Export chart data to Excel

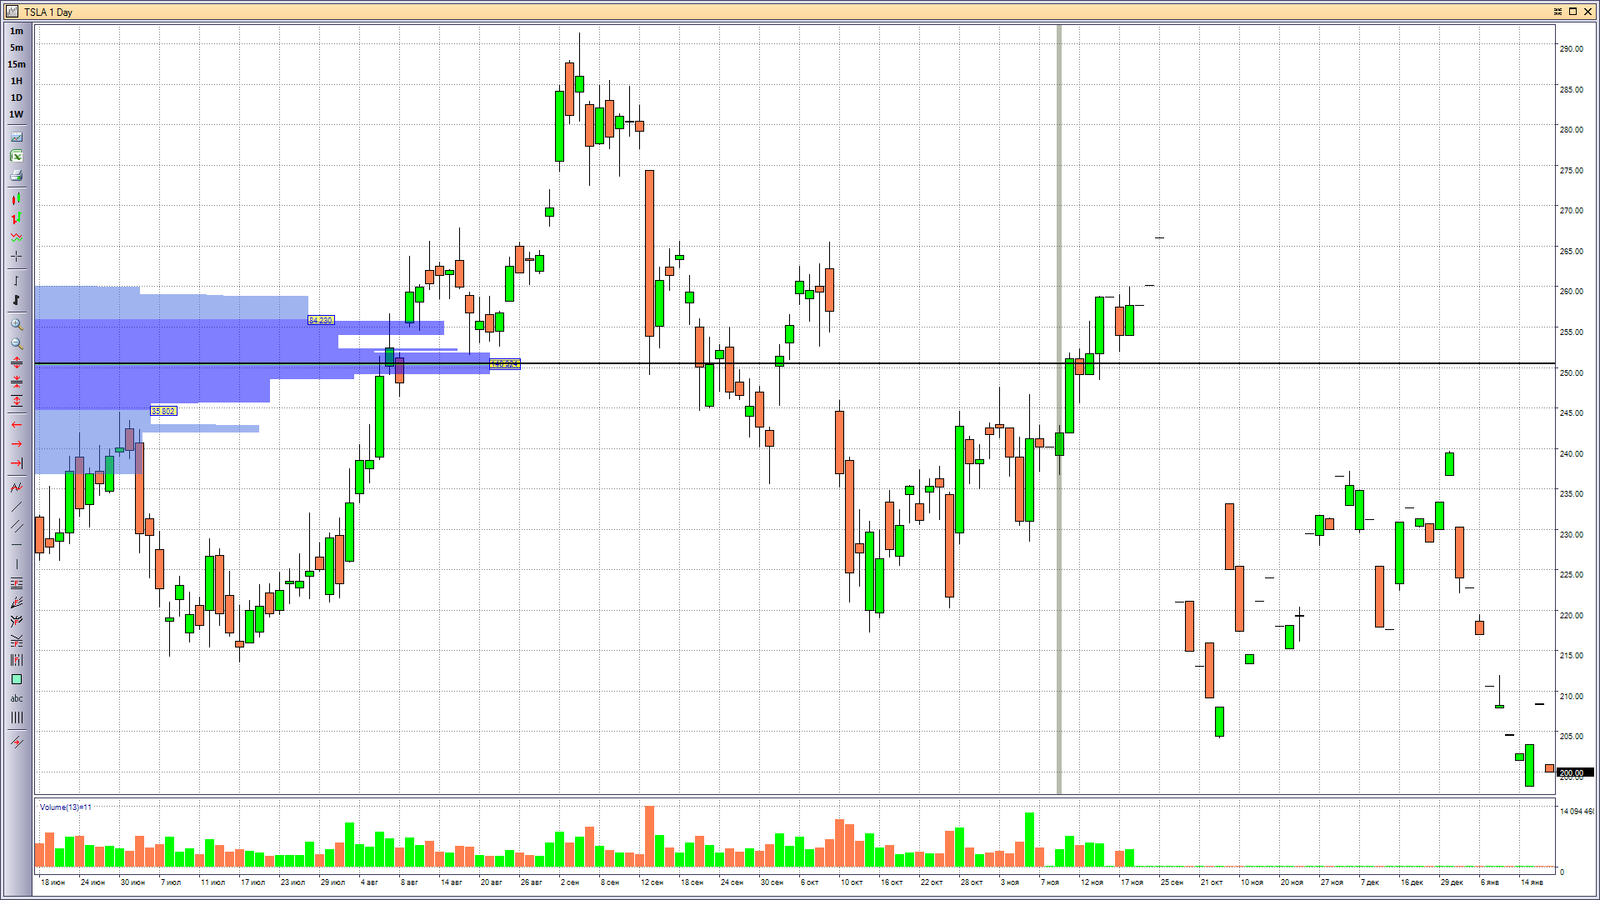(16, 156)
